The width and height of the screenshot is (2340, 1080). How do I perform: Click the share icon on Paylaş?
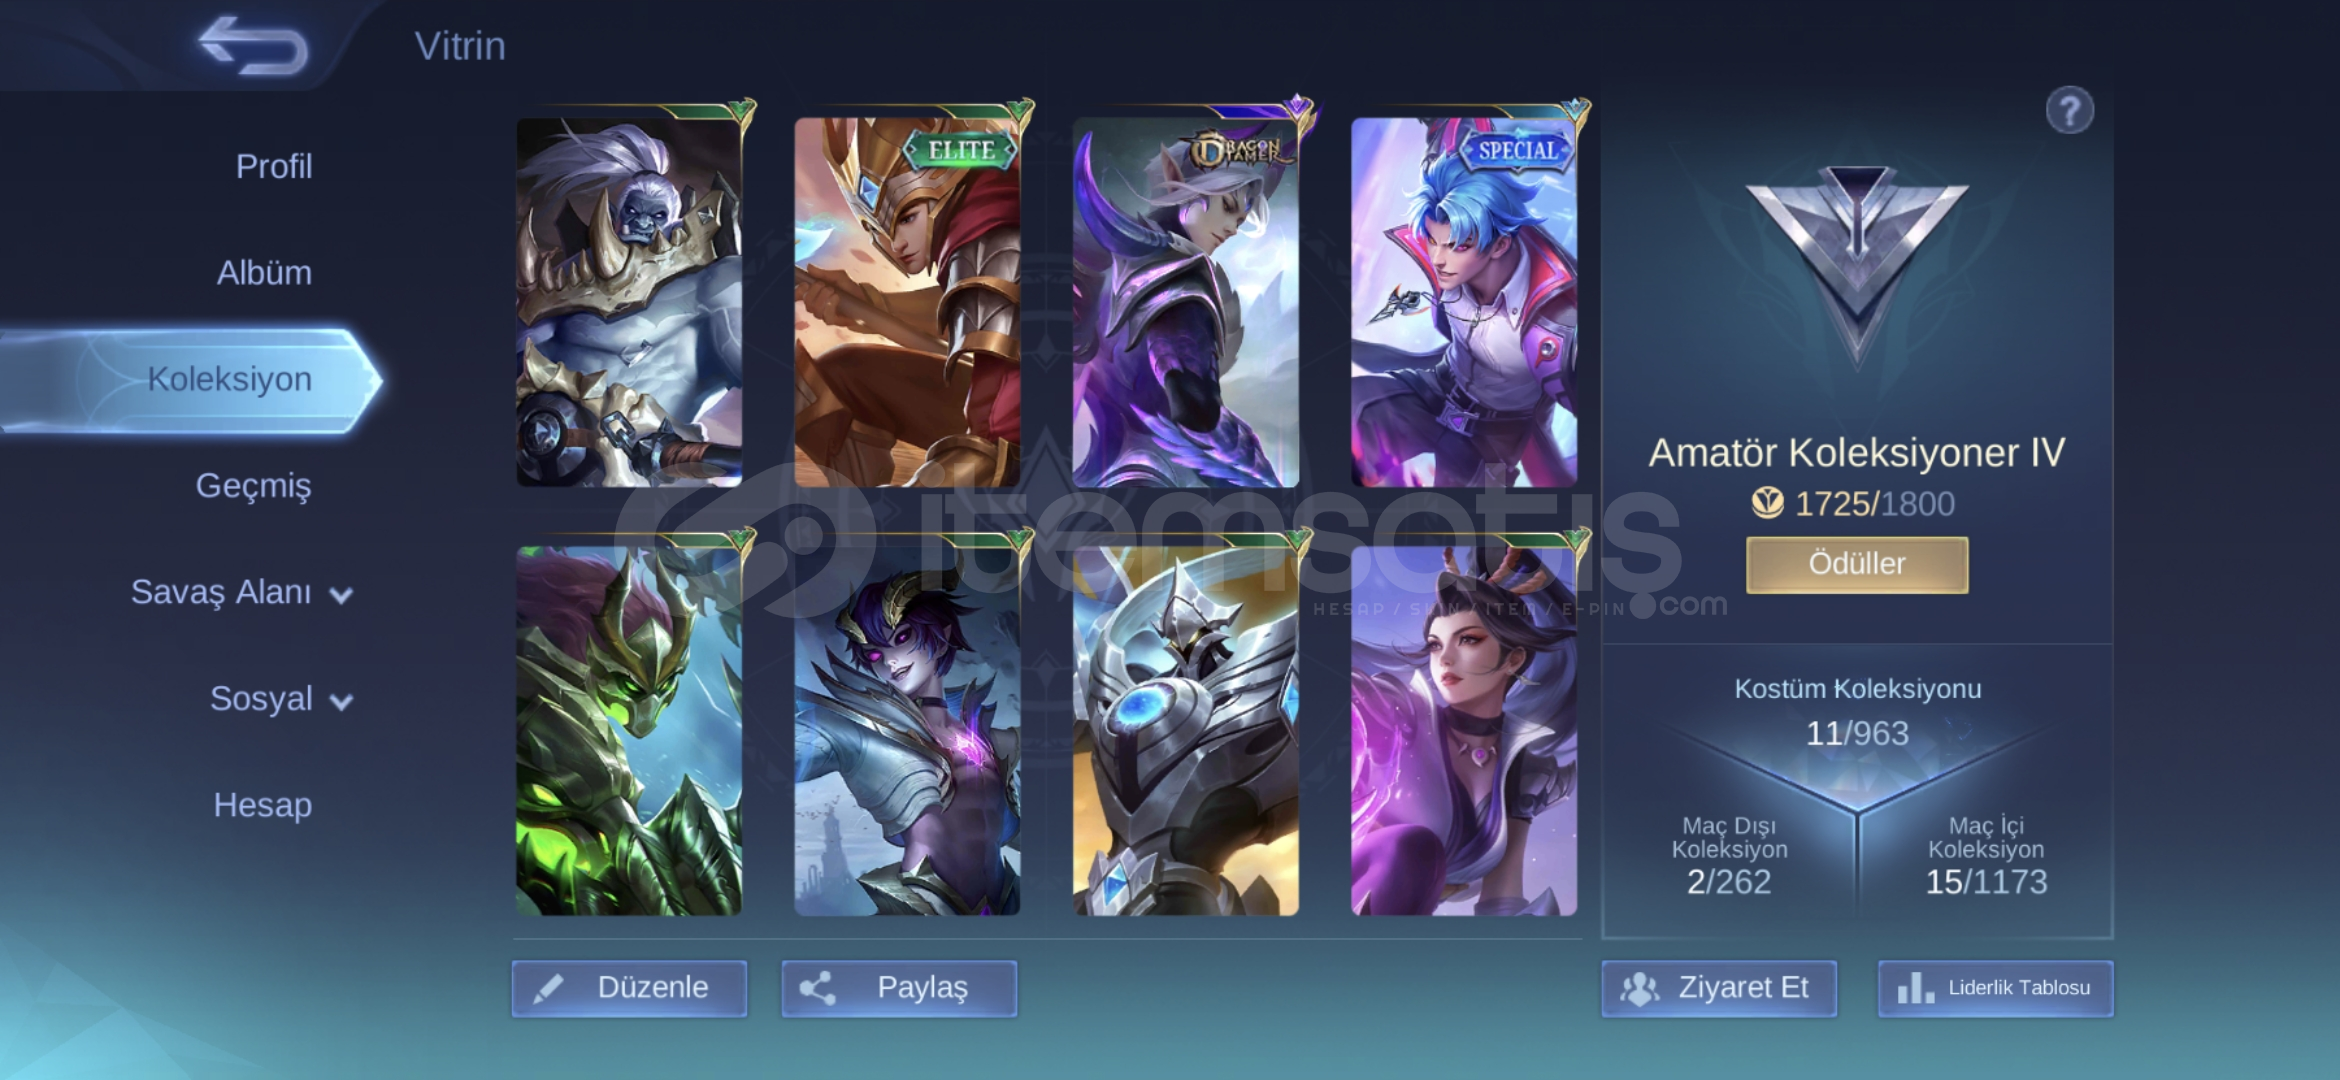point(817,989)
